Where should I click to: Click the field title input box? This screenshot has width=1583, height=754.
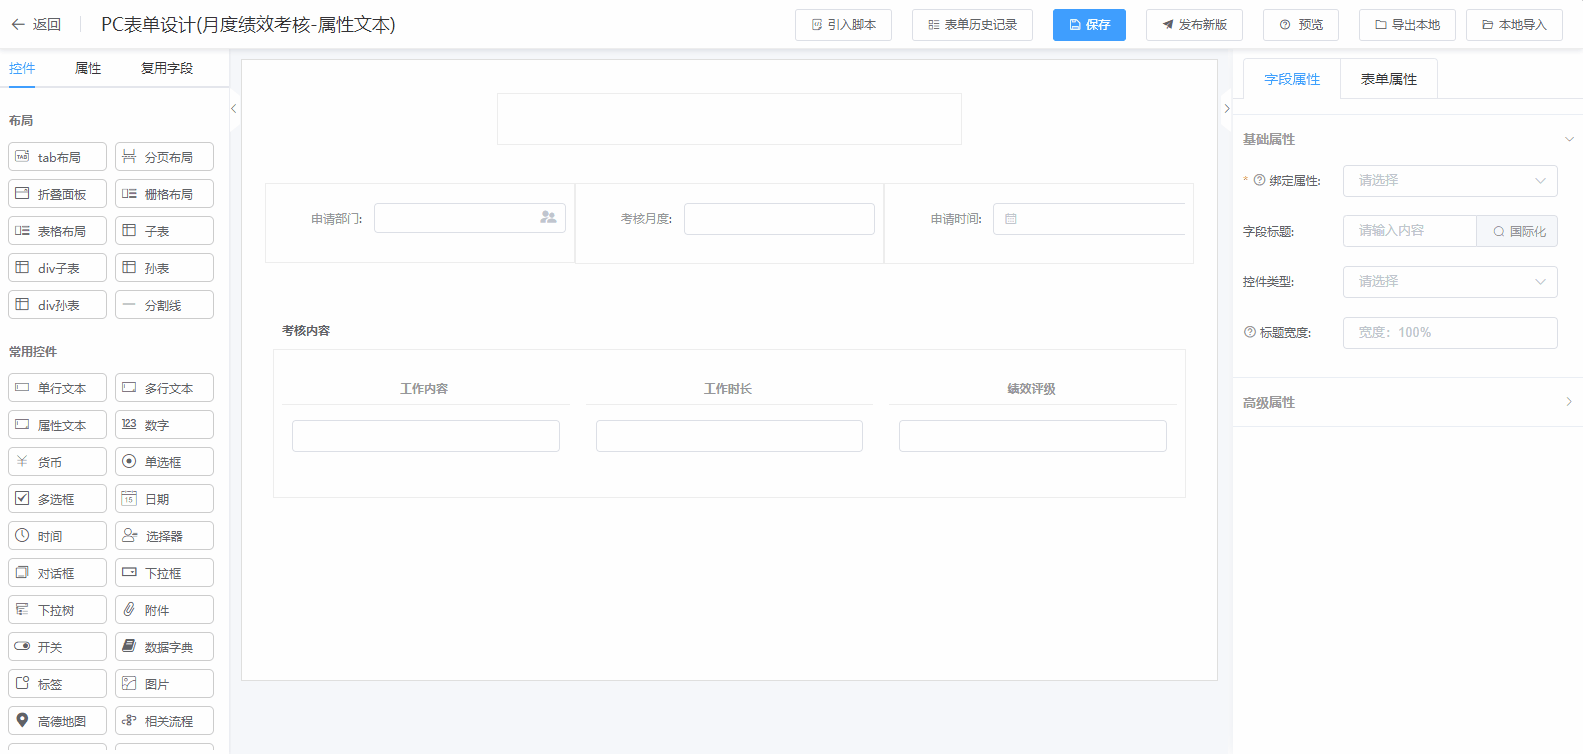tap(1409, 231)
